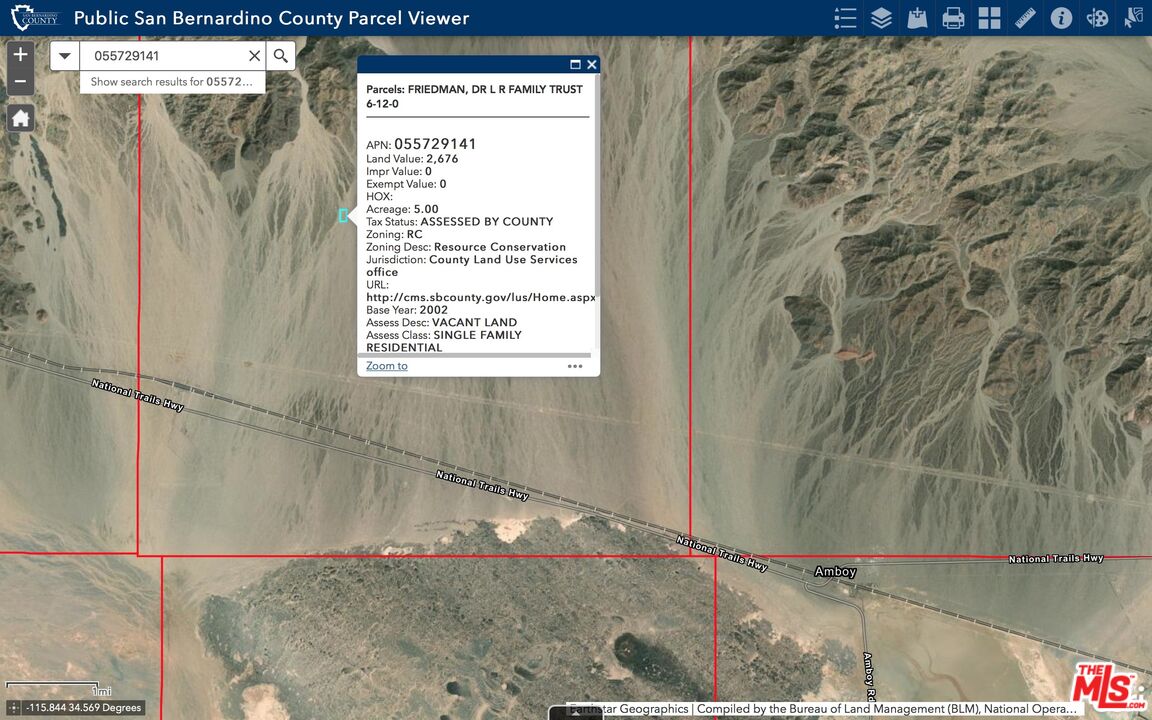Screen dimensions: 1152x720
Task: Open the Add Data widget
Action: pos(917,18)
